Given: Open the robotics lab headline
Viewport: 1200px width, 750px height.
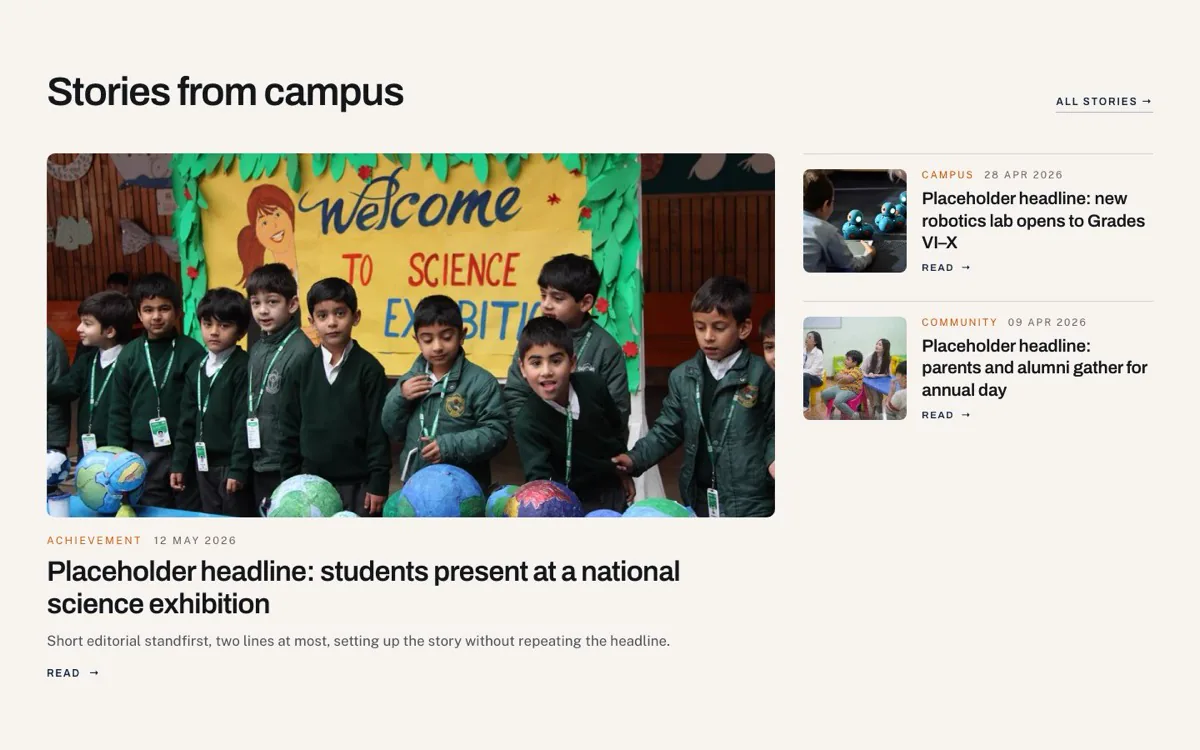Looking at the screenshot, I should click(1033, 220).
